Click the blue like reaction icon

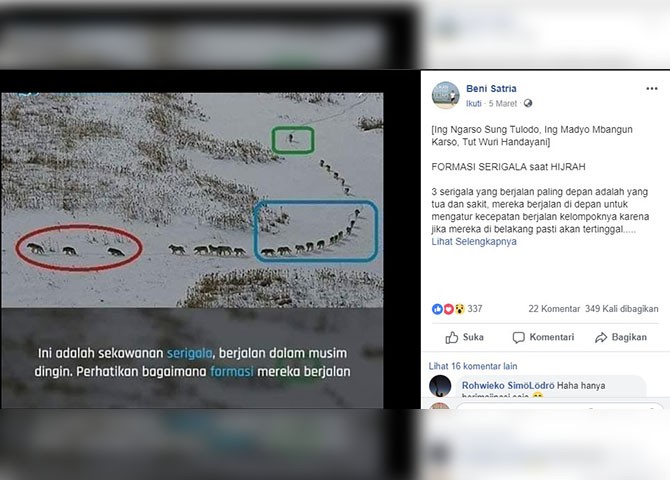click(x=437, y=309)
